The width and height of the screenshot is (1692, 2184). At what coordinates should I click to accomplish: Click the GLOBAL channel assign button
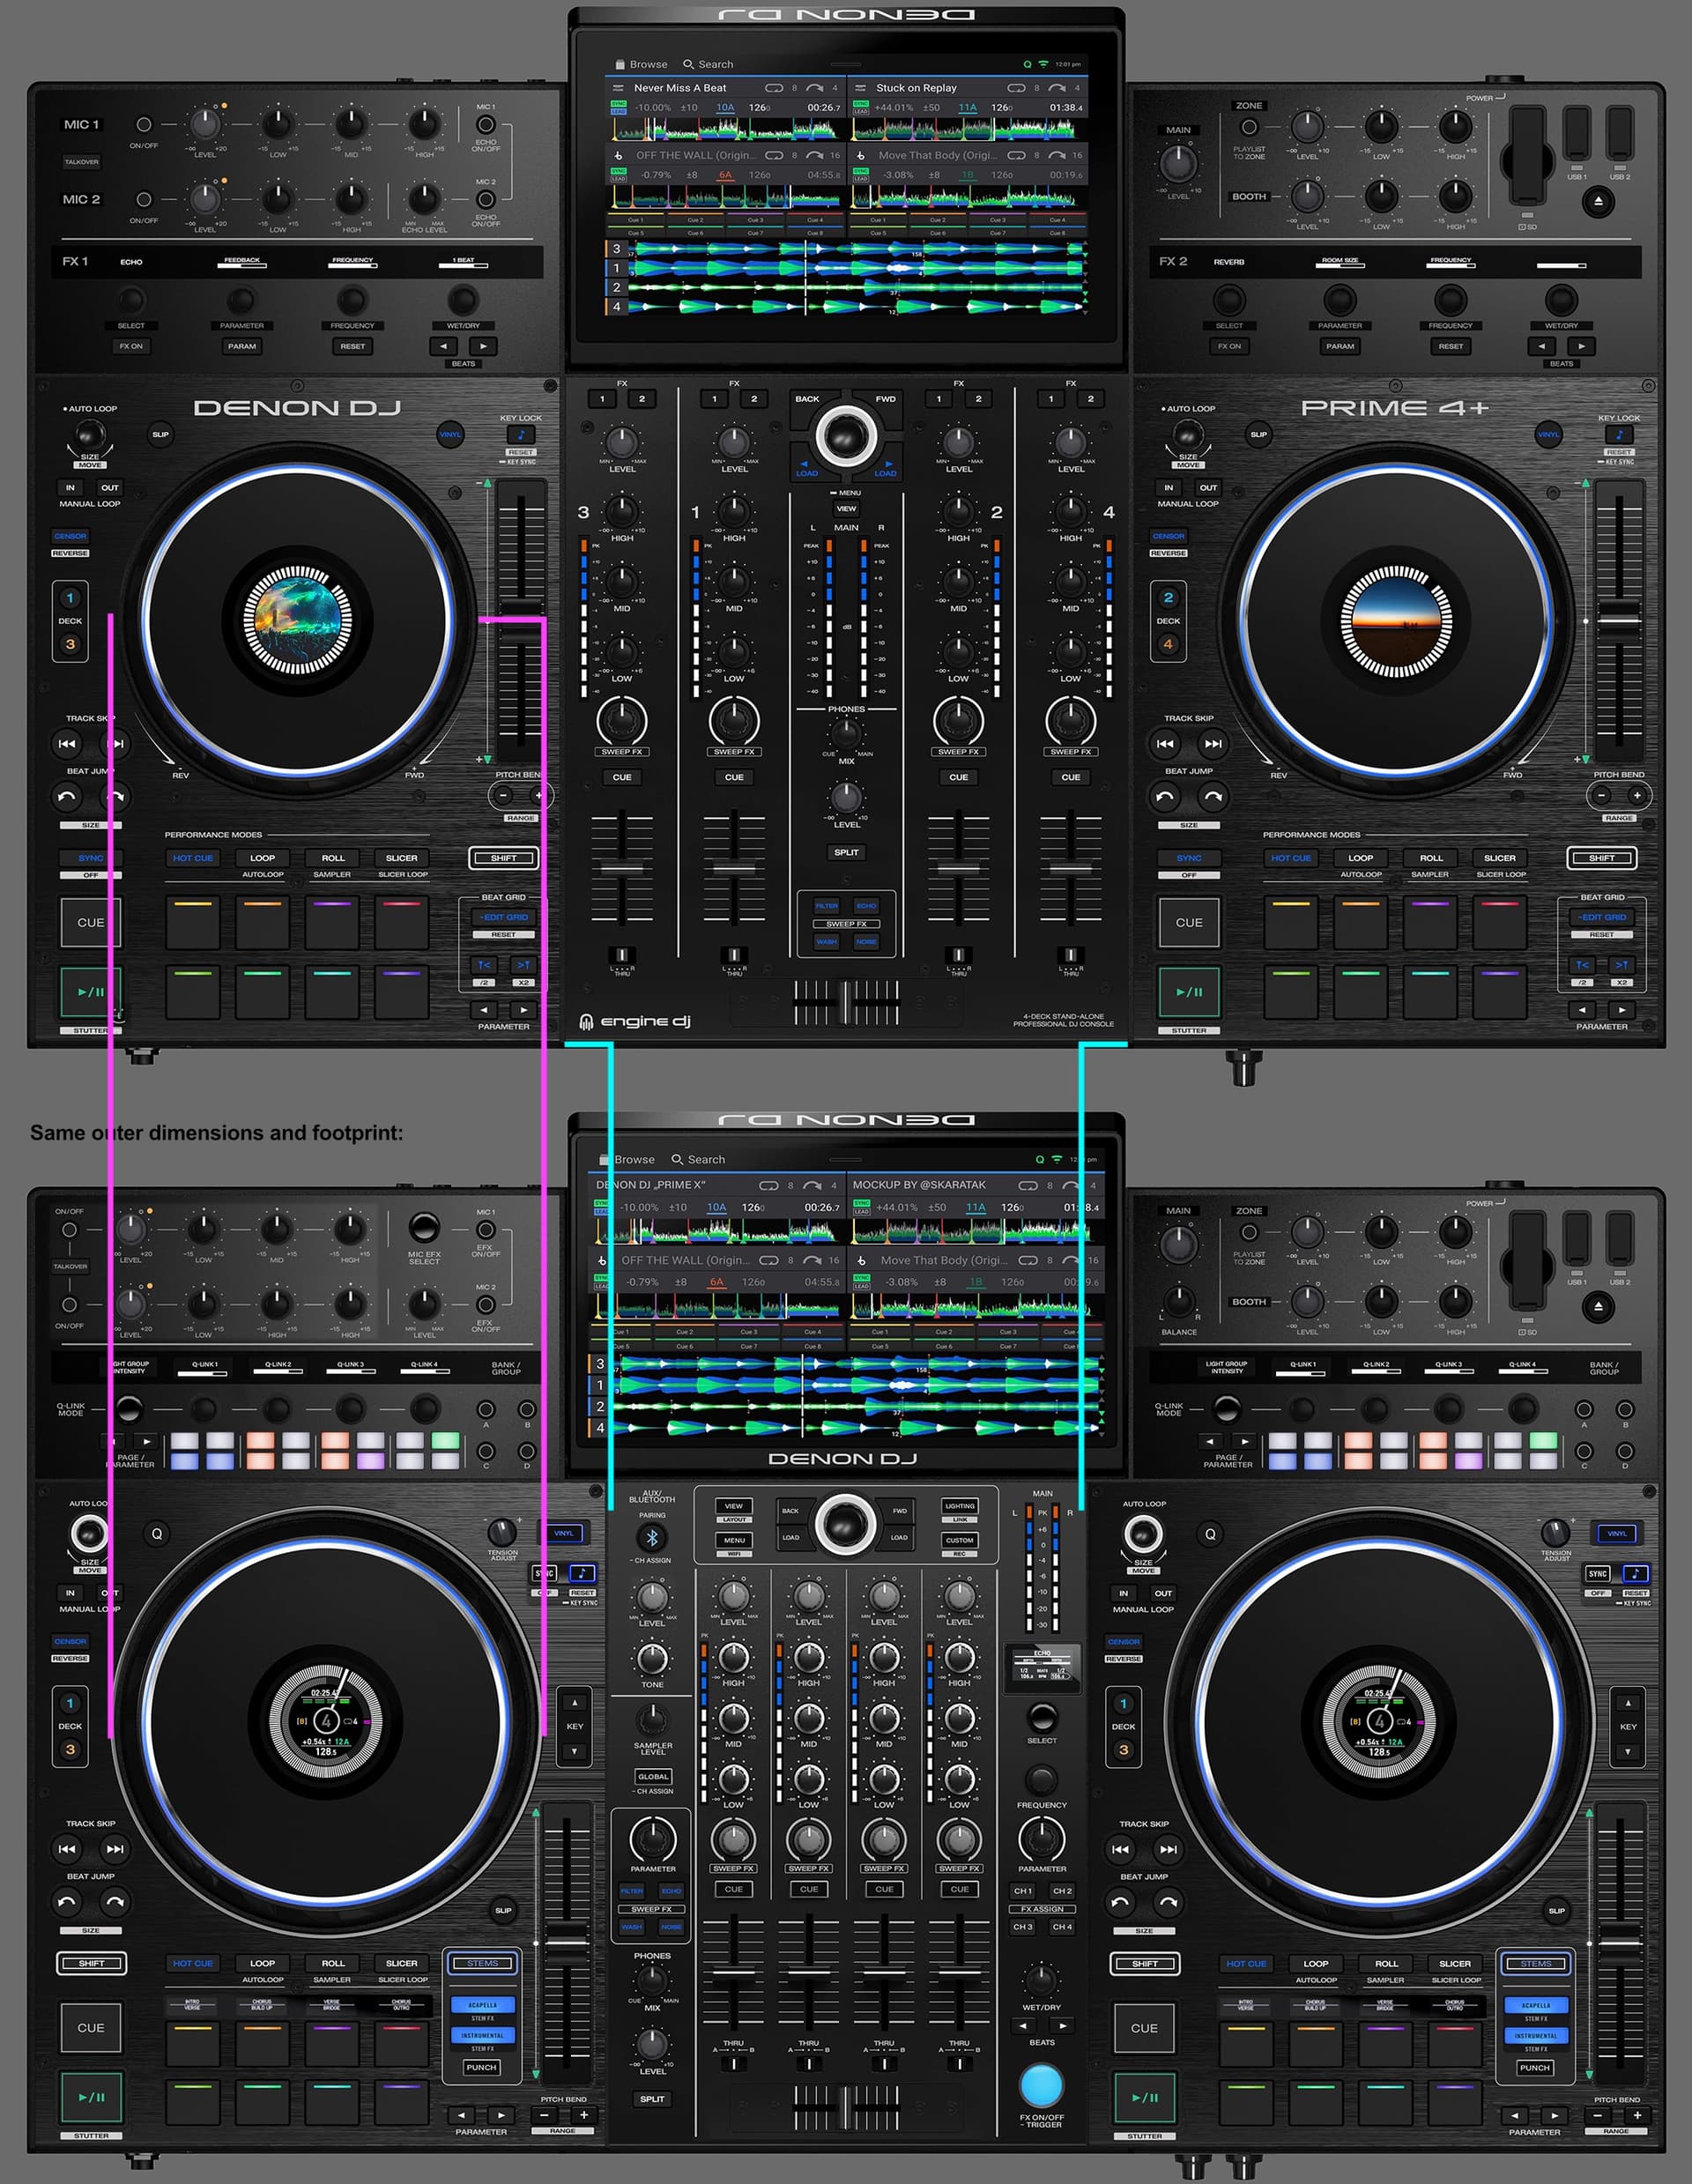[x=653, y=1777]
